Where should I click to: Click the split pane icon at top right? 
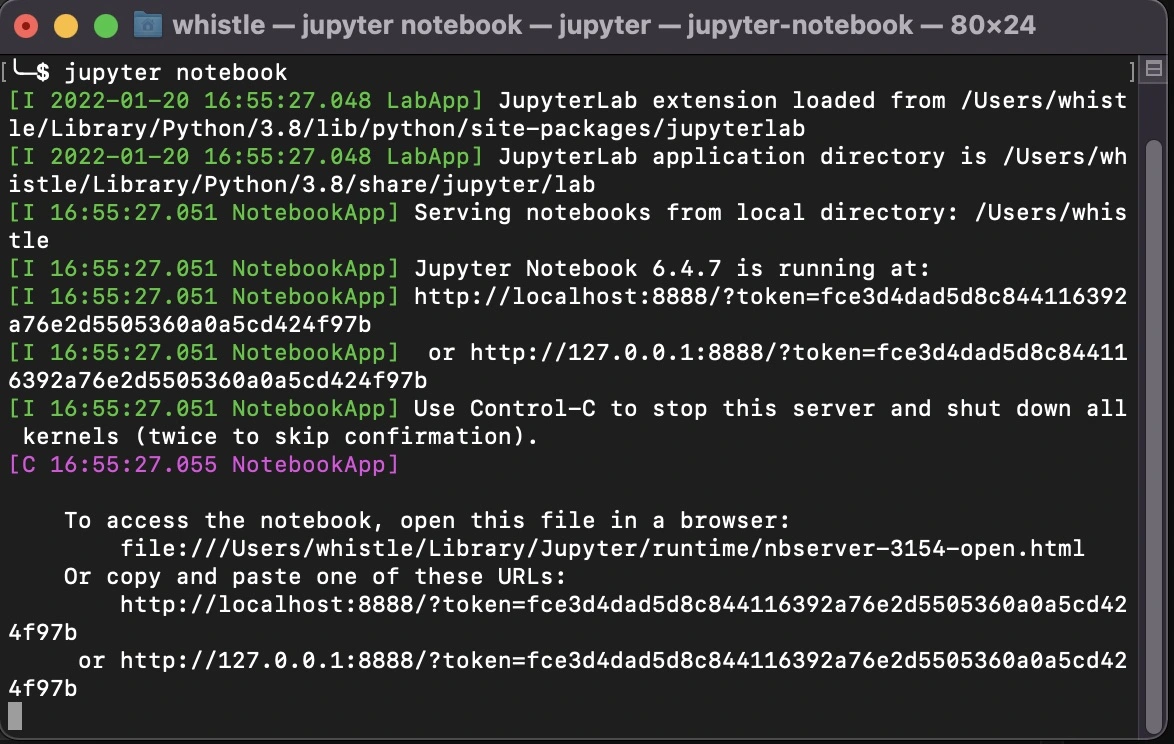pyautogui.click(x=1154, y=69)
